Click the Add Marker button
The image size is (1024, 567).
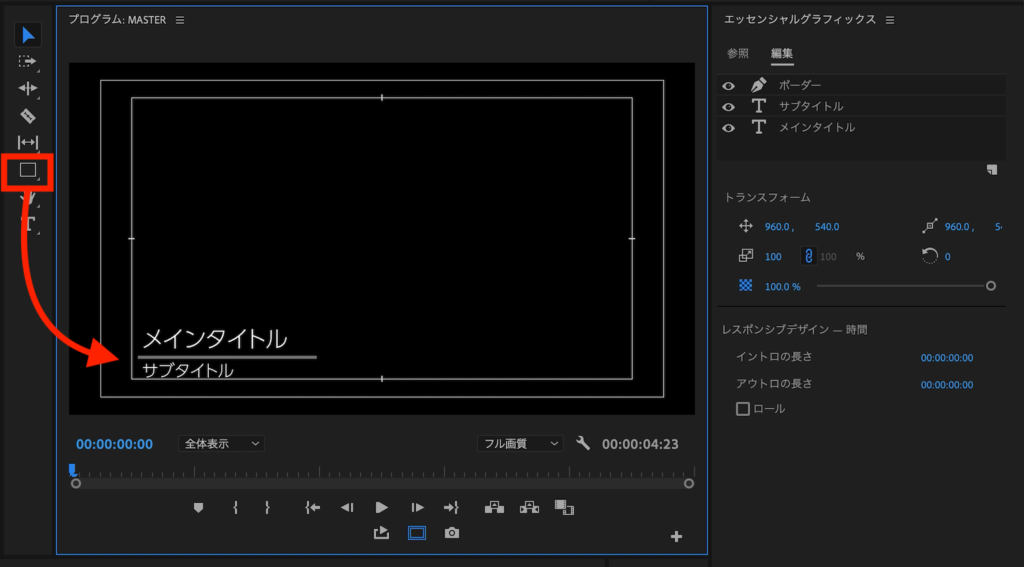pos(198,508)
